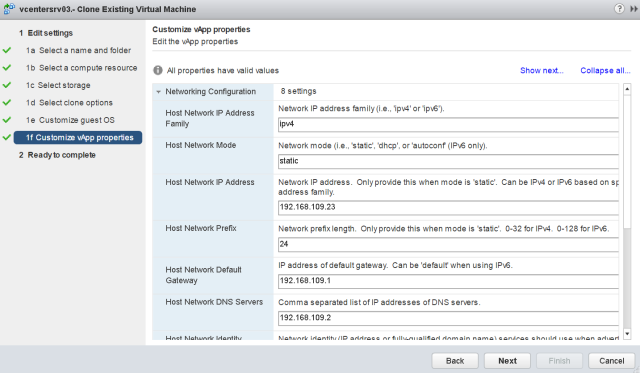Image resolution: width=640 pixels, height=373 pixels.
Task: Click the double-arrow expand icon in title bar
Action: pos(633,9)
